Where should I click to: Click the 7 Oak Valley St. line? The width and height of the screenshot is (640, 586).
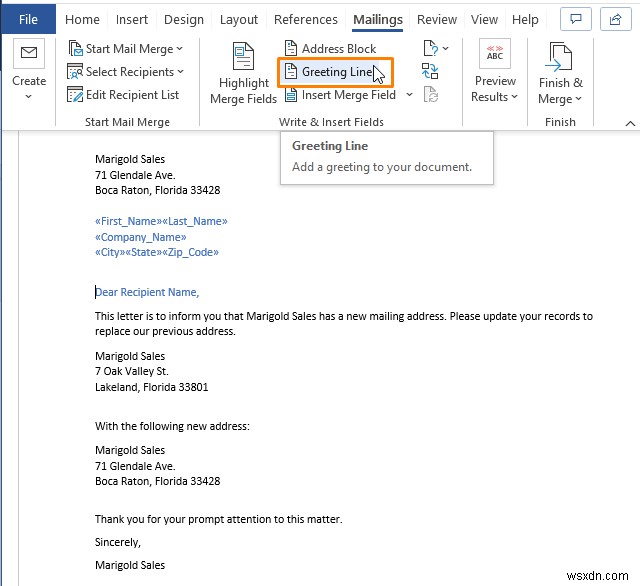[x=132, y=371]
